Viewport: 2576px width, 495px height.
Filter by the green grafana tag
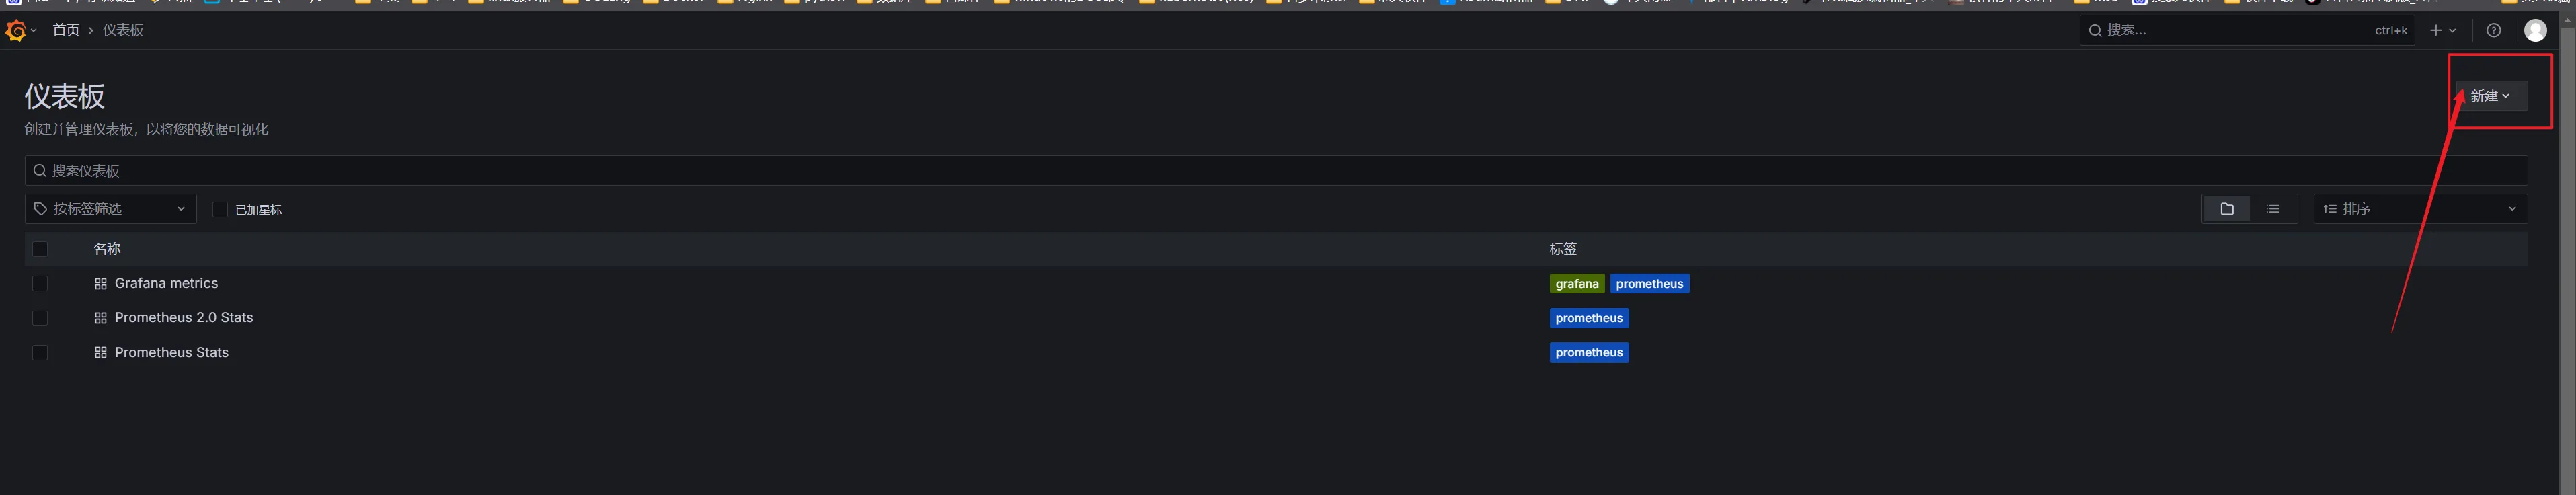1577,284
